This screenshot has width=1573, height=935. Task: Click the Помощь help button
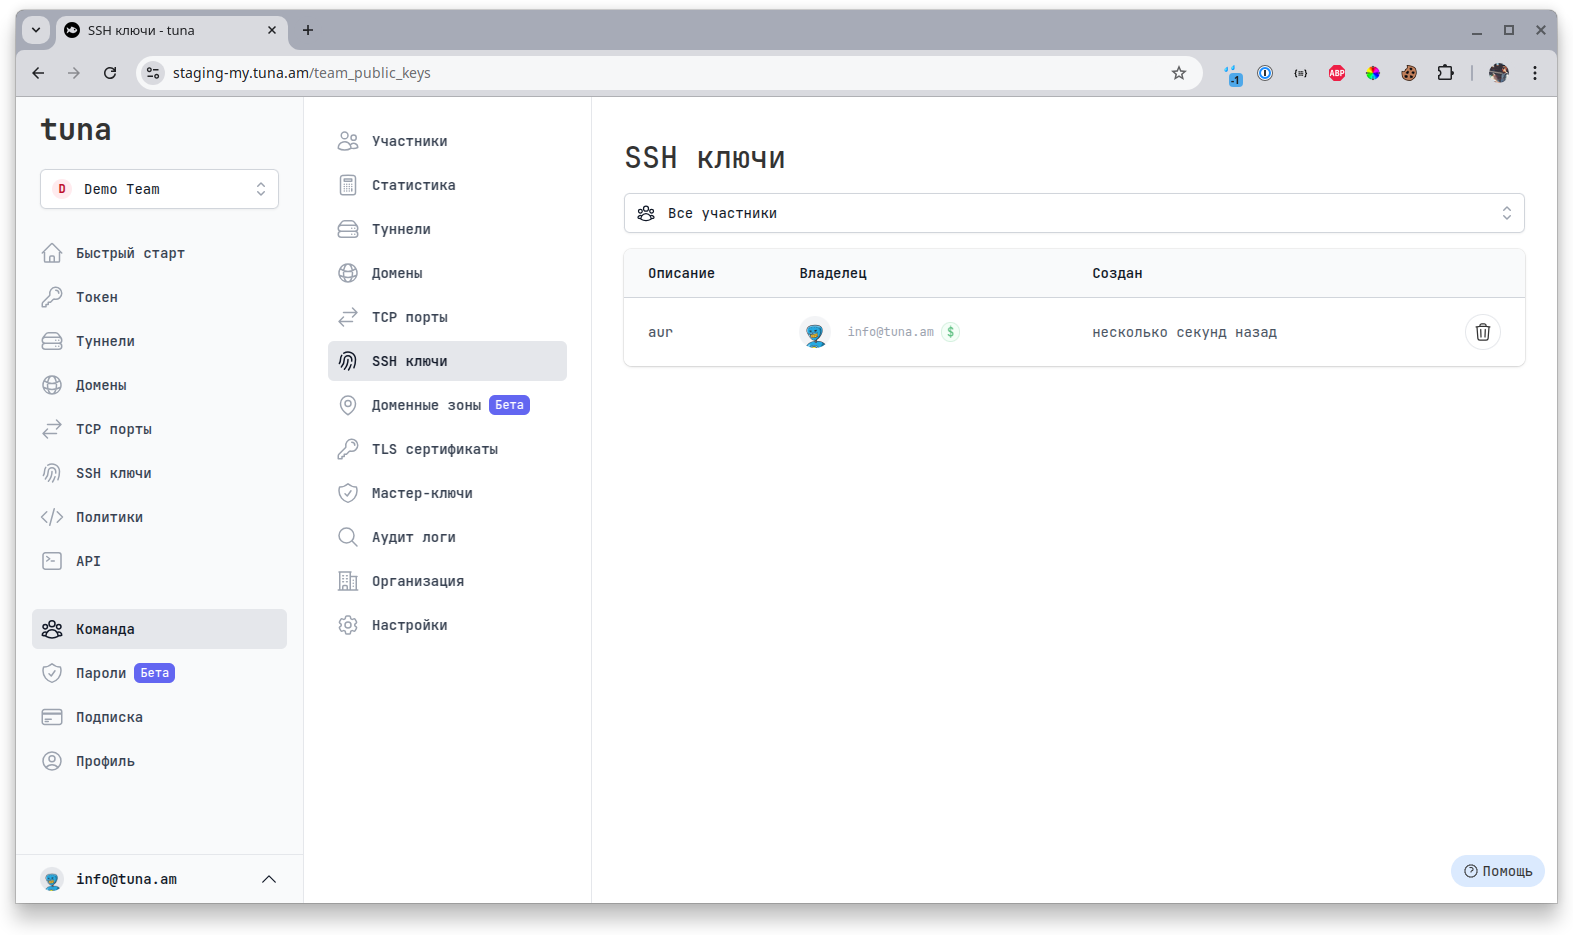(1497, 871)
